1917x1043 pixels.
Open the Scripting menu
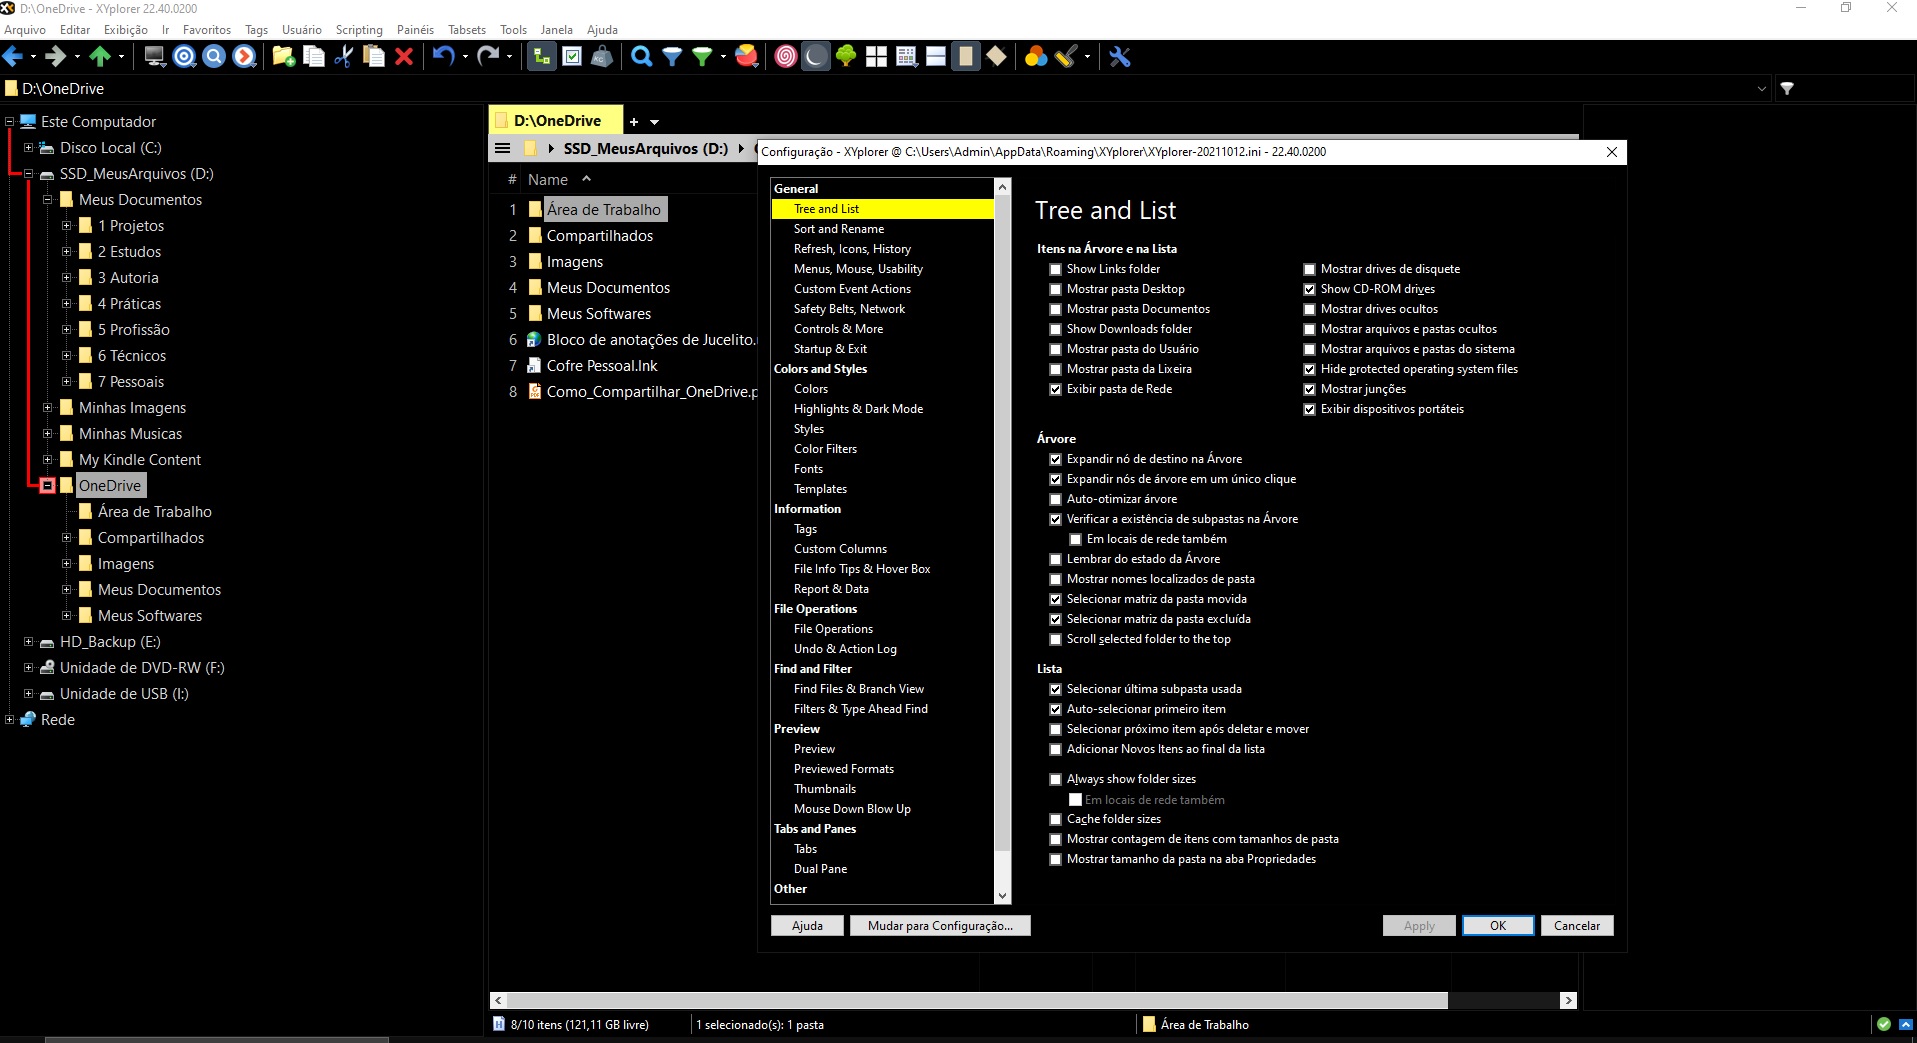coord(358,30)
